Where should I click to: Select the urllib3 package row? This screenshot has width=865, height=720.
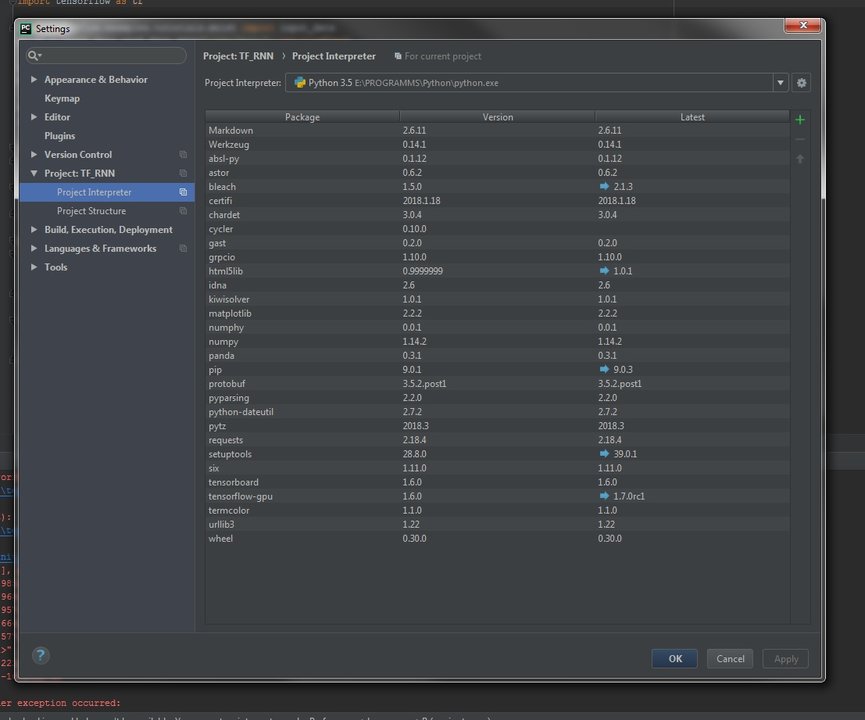(497, 524)
